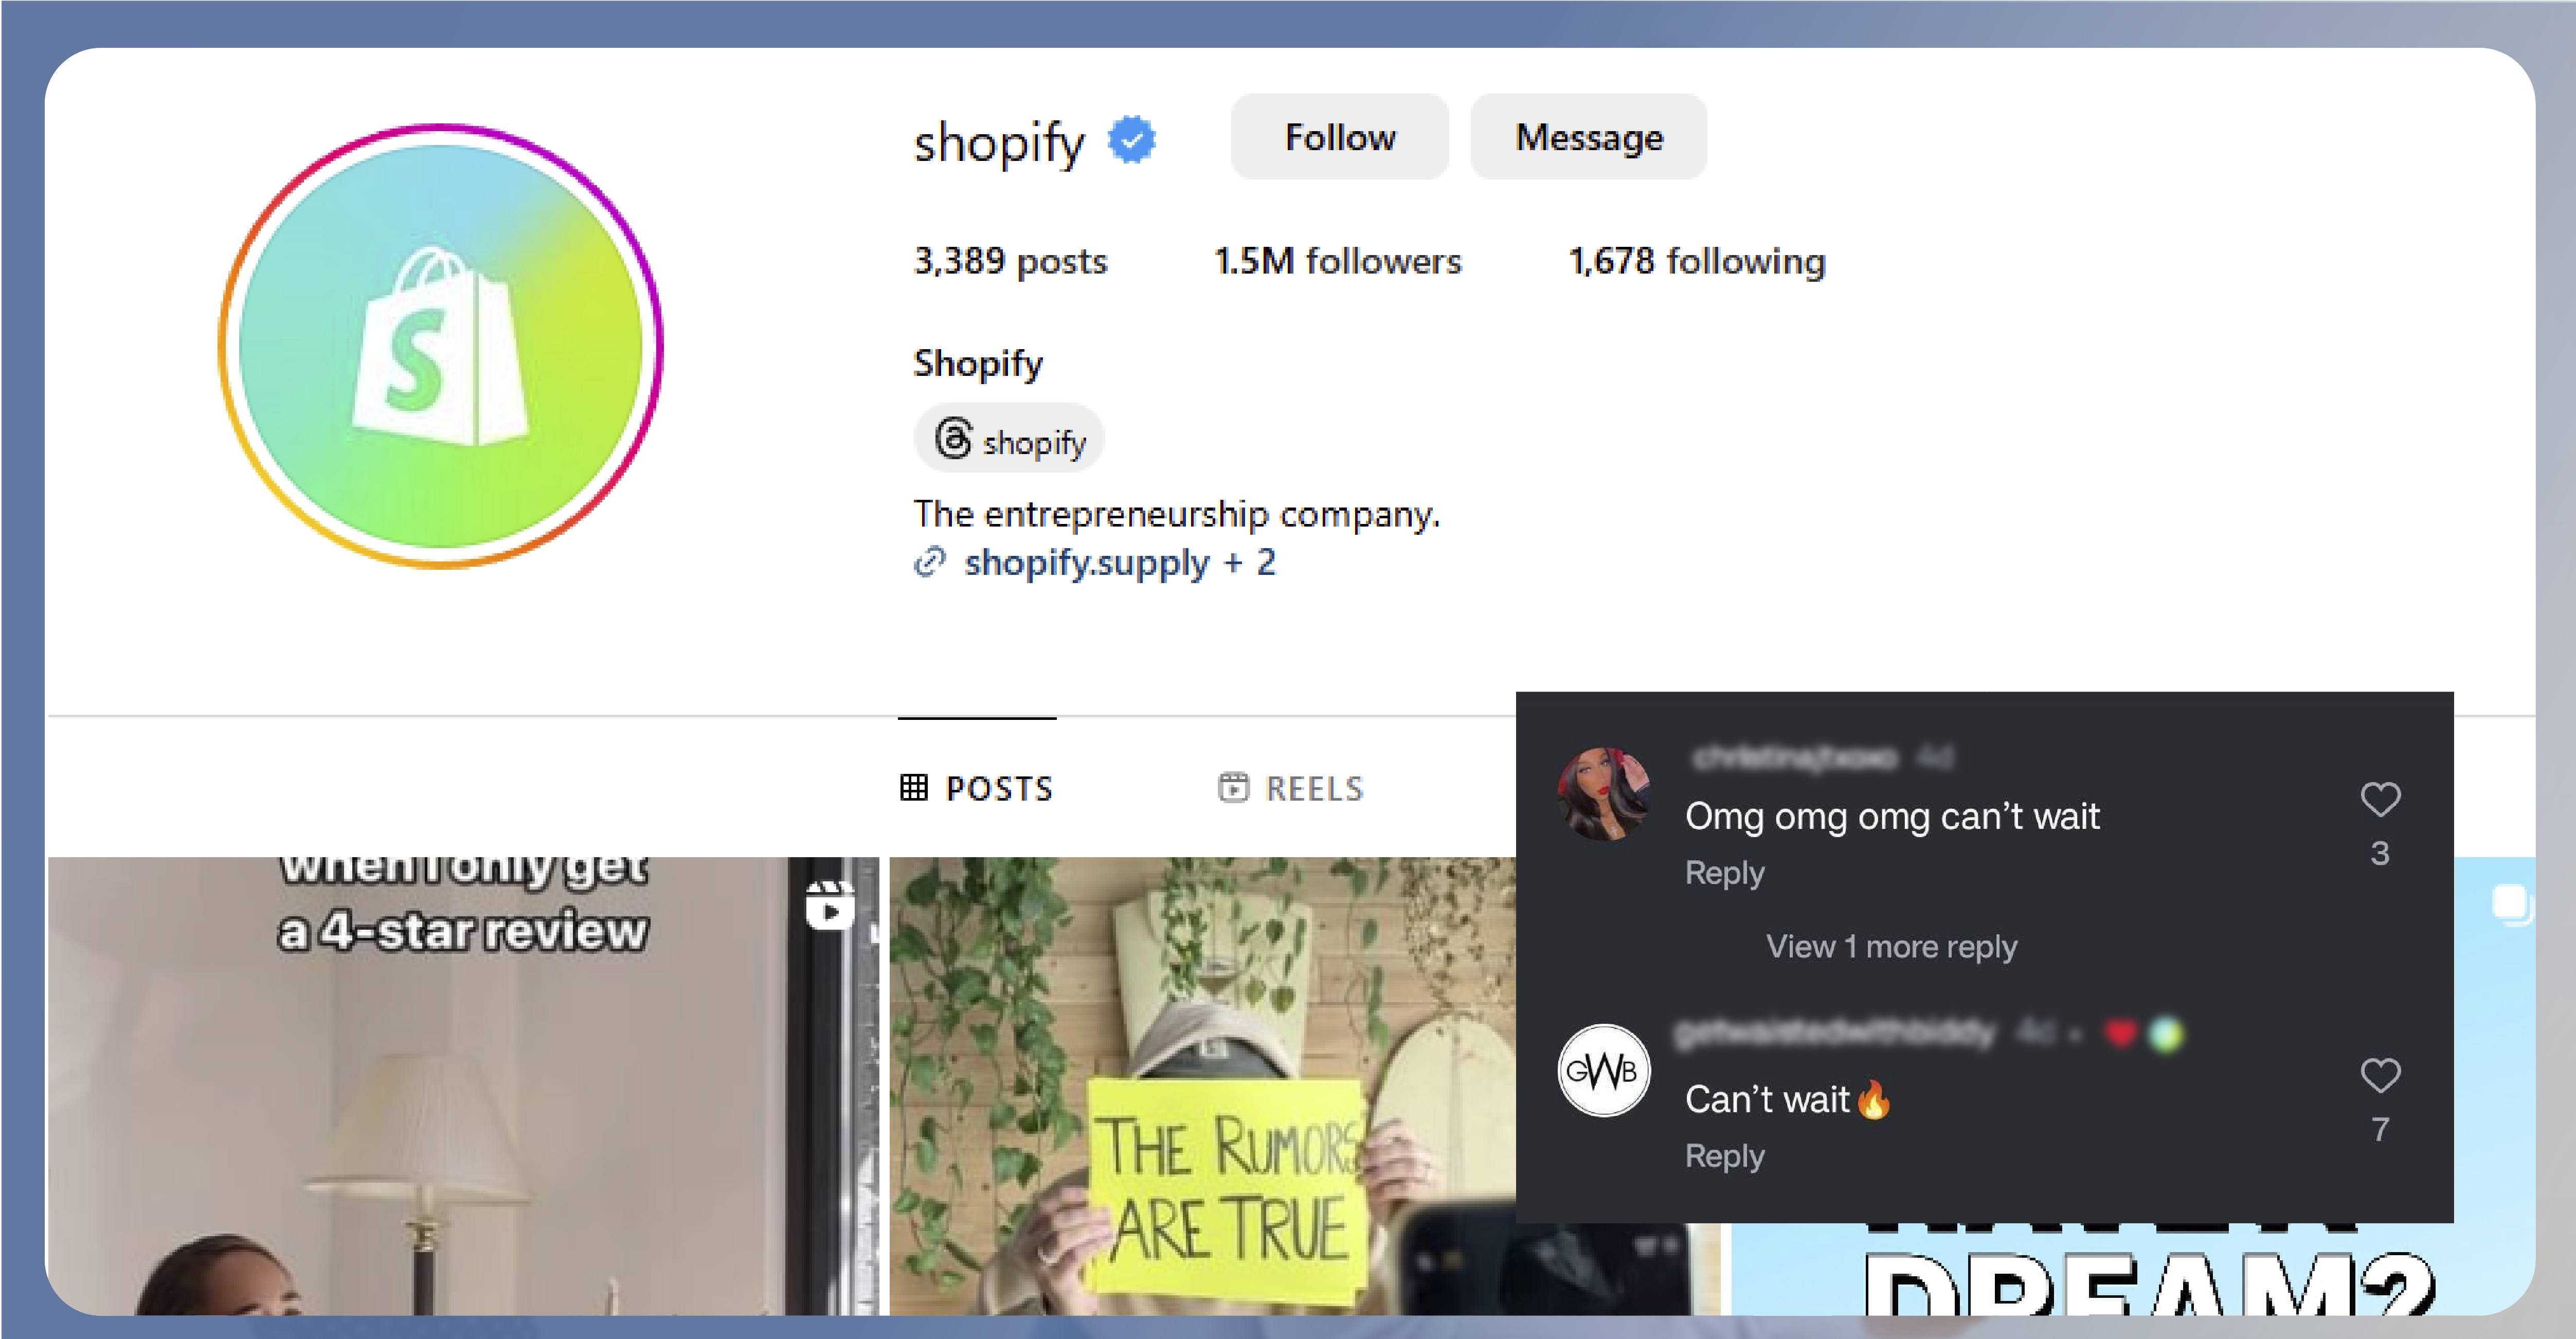Open the 1.5M followers list
The image size is (2576, 1339).
coord(1337,261)
